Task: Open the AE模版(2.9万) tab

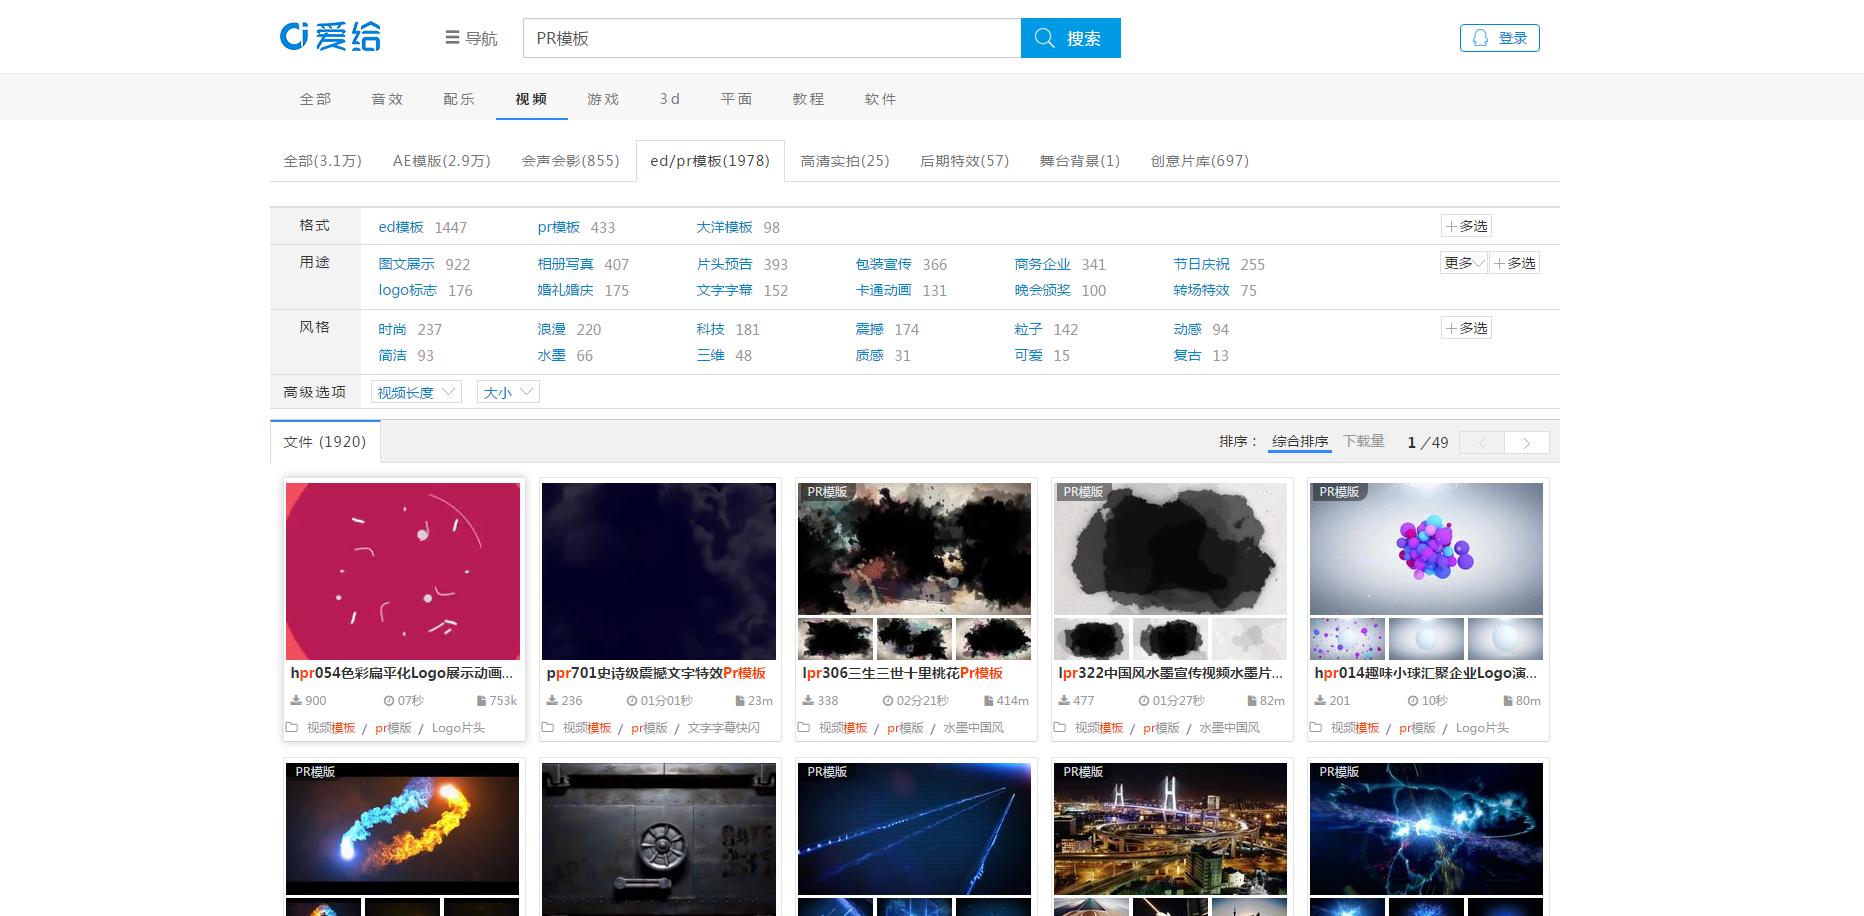Action: pyautogui.click(x=441, y=160)
